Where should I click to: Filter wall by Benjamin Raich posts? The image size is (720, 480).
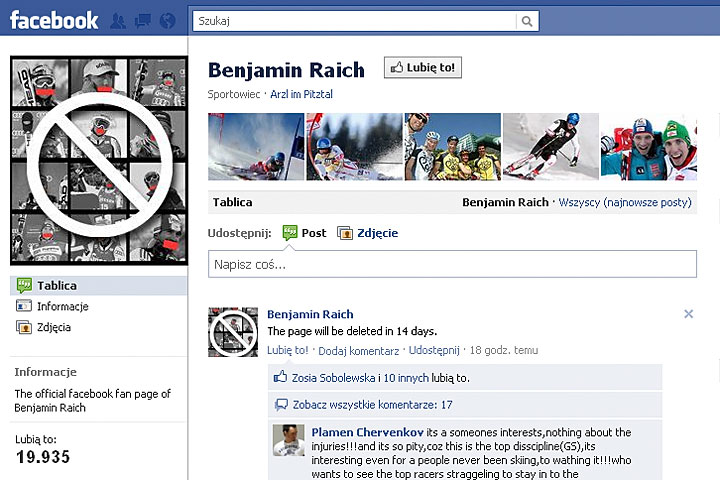tap(505, 202)
